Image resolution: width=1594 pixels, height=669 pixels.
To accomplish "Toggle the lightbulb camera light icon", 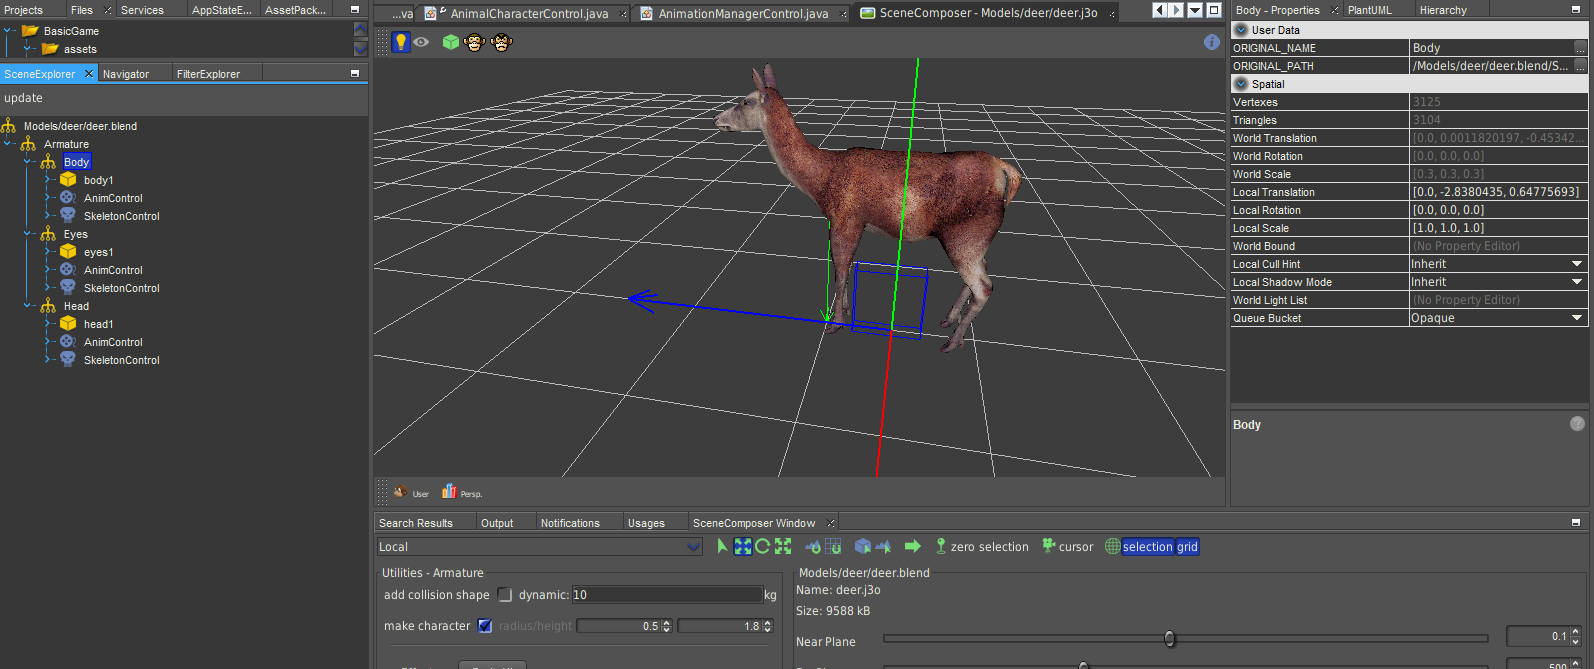I will 401,42.
